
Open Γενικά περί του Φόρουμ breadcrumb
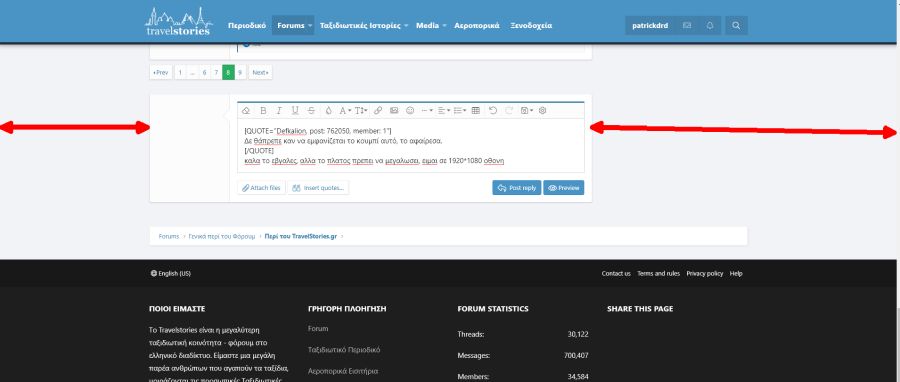tap(222, 236)
